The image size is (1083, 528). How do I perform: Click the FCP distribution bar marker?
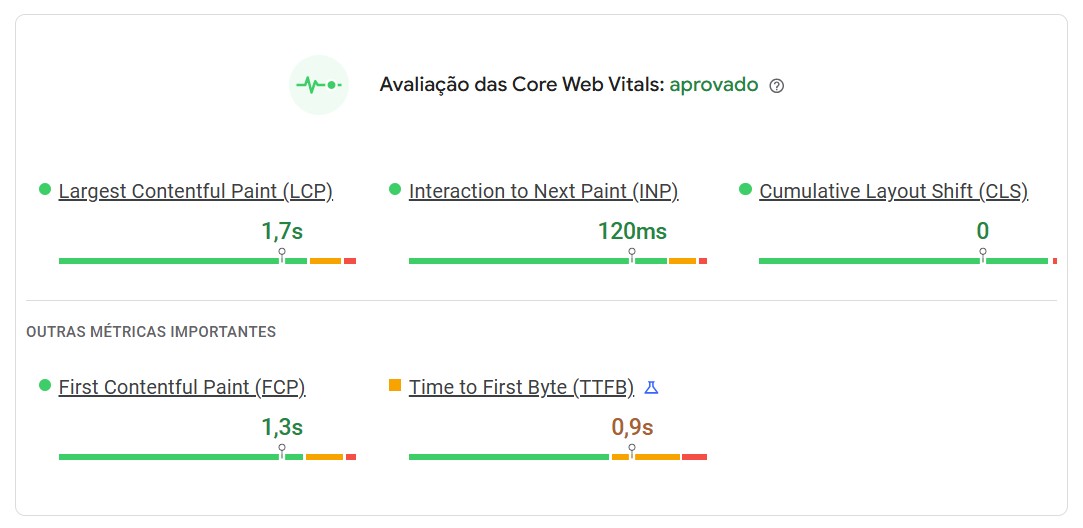pyautogui.click(x=282, y=452)
